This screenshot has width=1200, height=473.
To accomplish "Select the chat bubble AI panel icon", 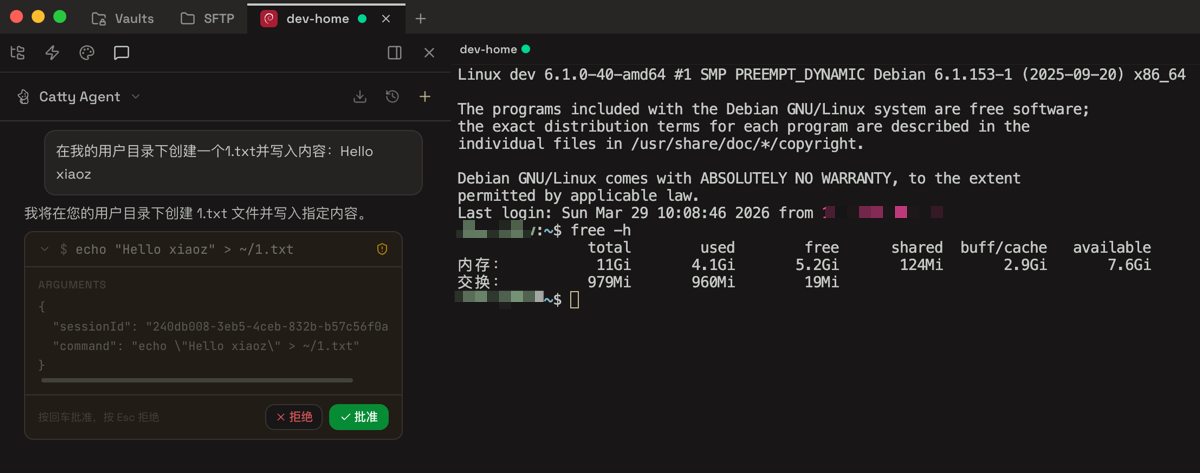I will tap(121, 53).
